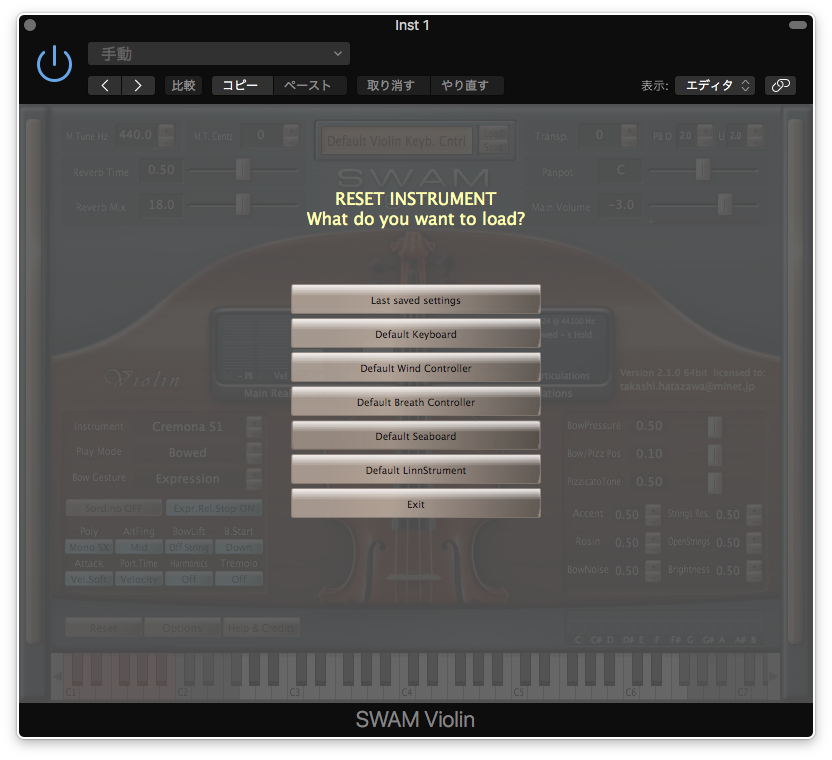
Task: Click the Bow Gesture Expression stepper
Action: pyautogui.click(x=254, y=479)
